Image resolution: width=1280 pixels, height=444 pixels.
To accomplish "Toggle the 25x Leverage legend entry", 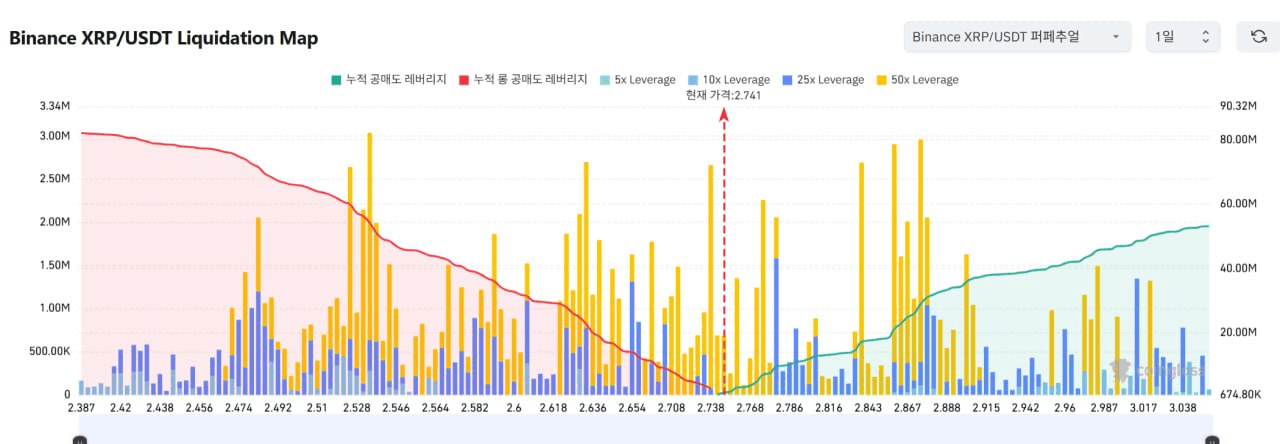I will [824, 79].
